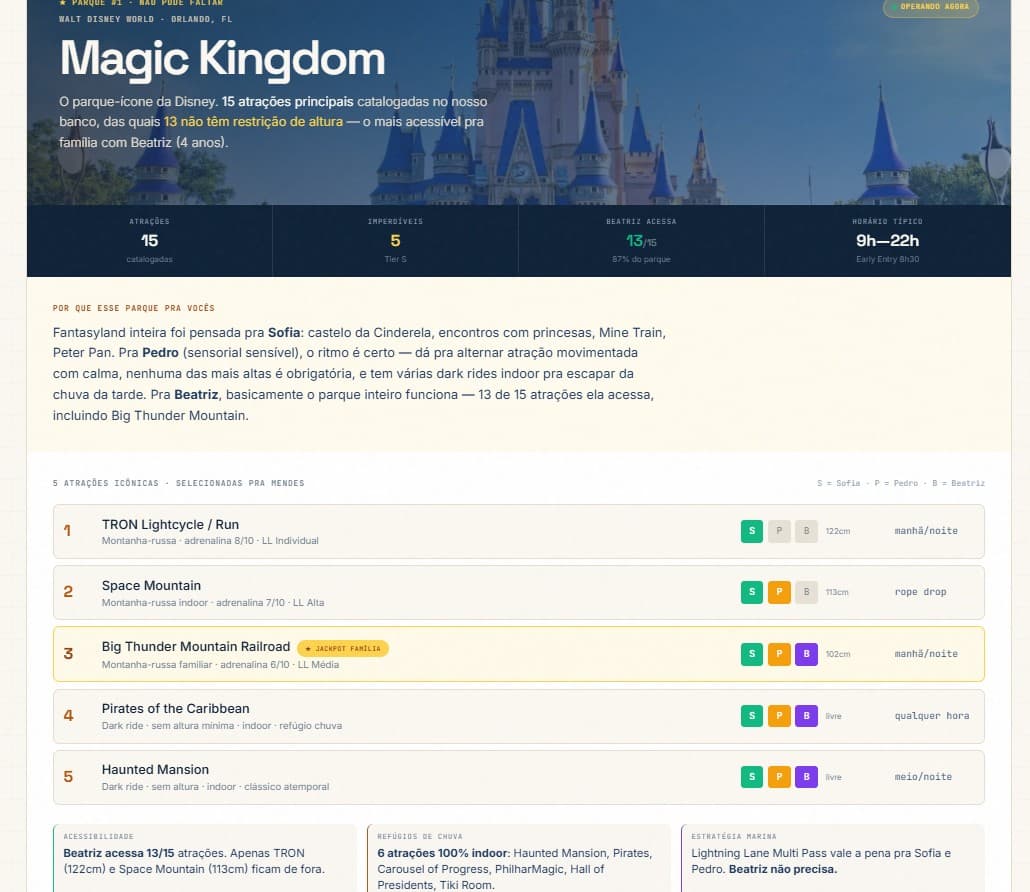Click the 102cm height value
1030x892 pixels.
(838, 654)
